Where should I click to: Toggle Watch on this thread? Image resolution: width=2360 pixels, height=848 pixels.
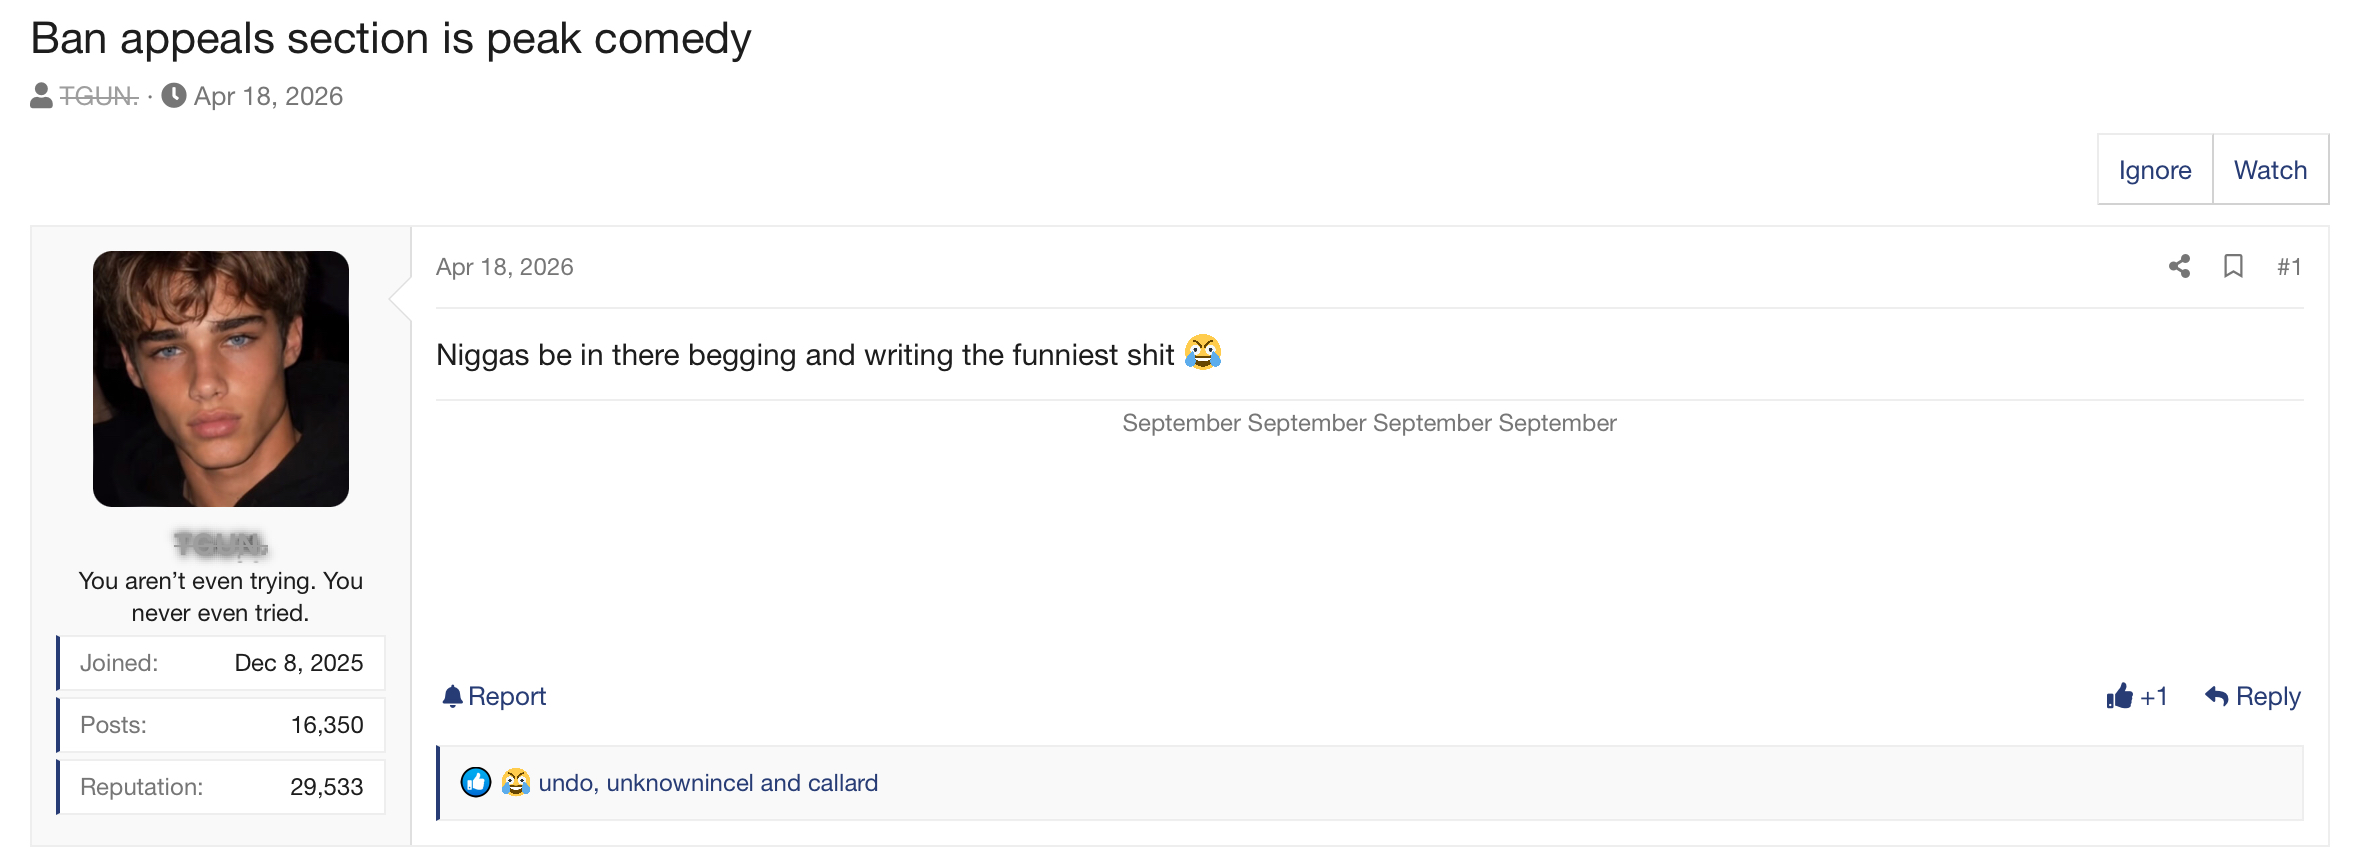(x=2270, y=170)
